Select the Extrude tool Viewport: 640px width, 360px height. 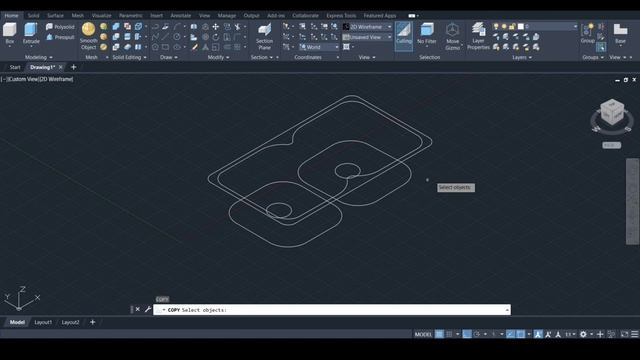[x=31, y=33]
